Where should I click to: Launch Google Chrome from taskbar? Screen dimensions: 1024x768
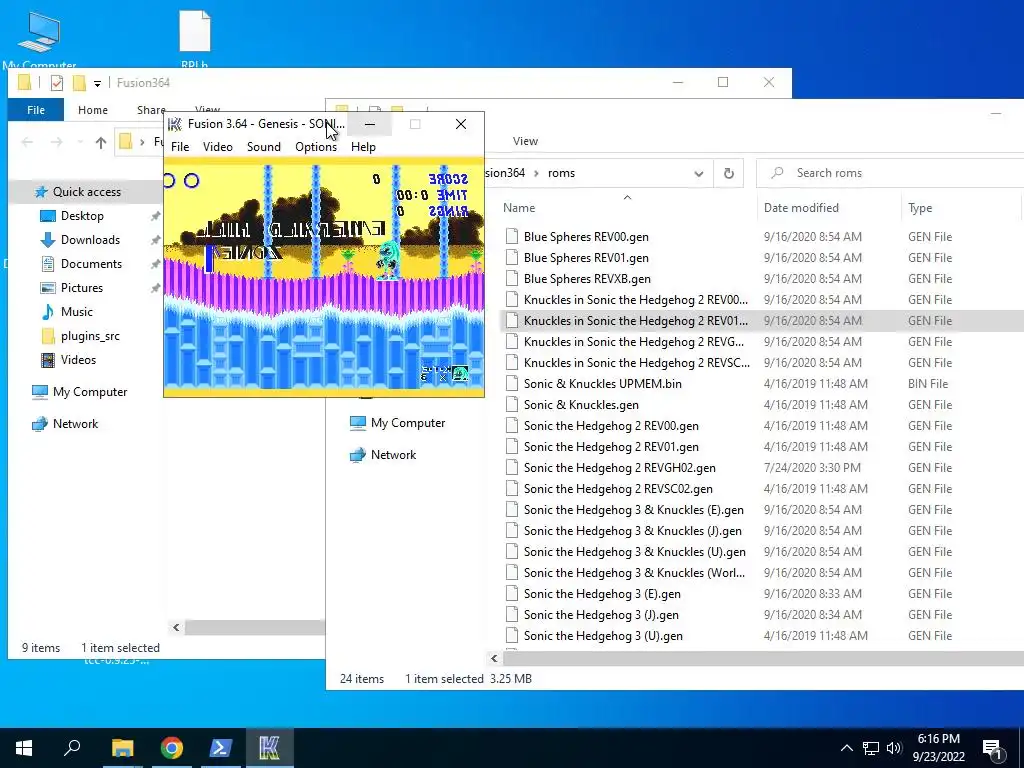point(172,748)
